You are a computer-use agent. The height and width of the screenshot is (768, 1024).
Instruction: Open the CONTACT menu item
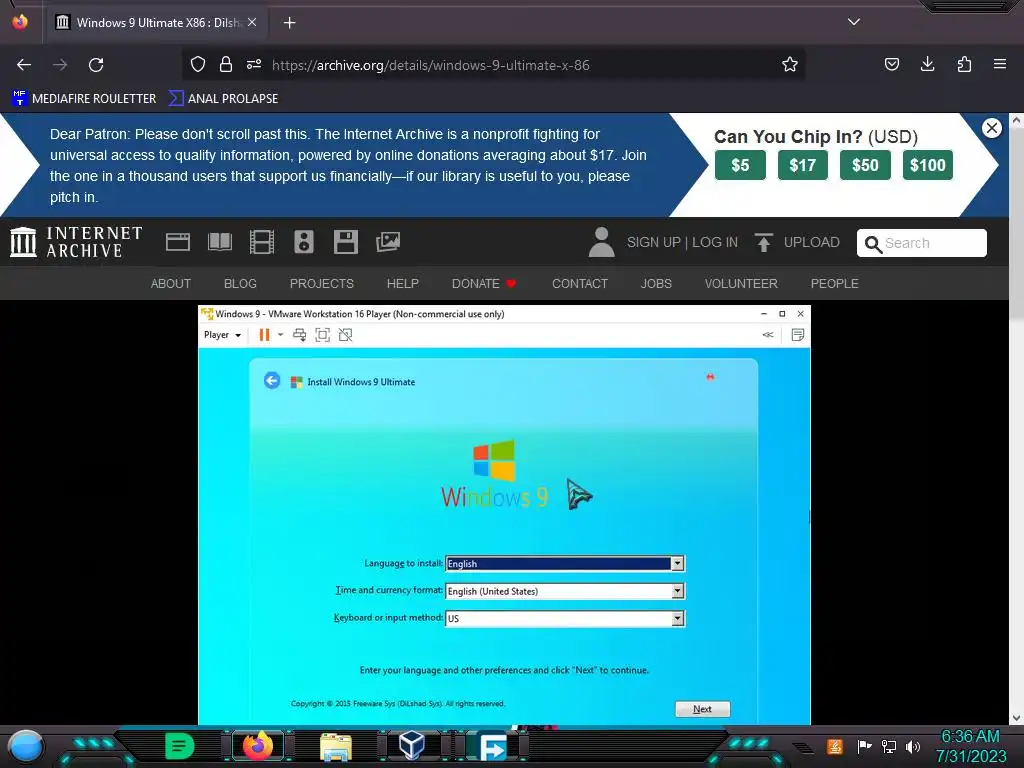580,283
